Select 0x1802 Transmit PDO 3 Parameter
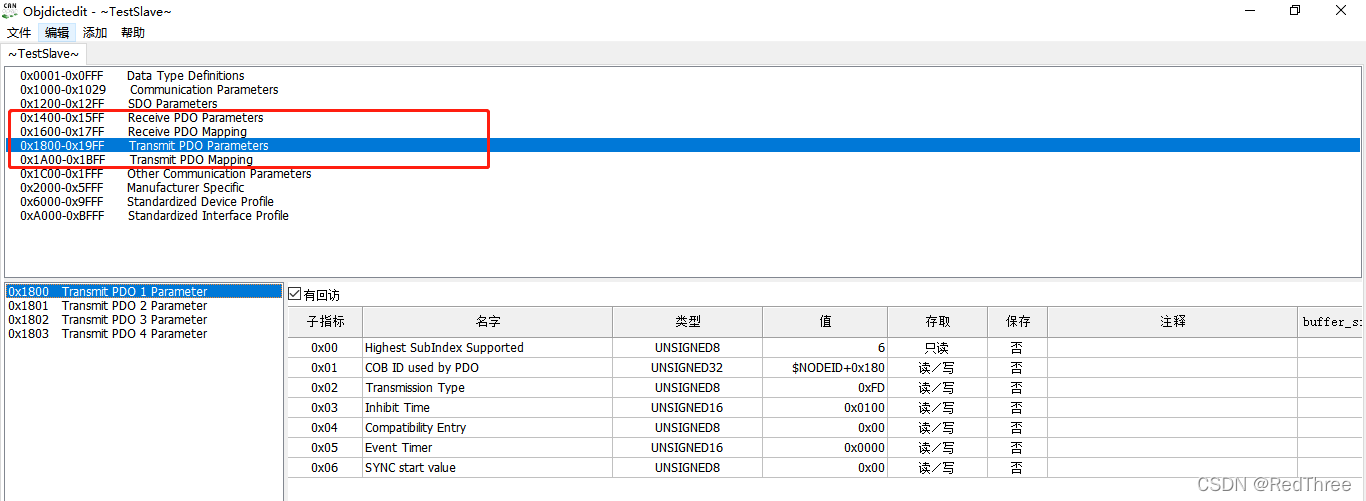This screenshot has height=501, width=1366. point(143,320)
